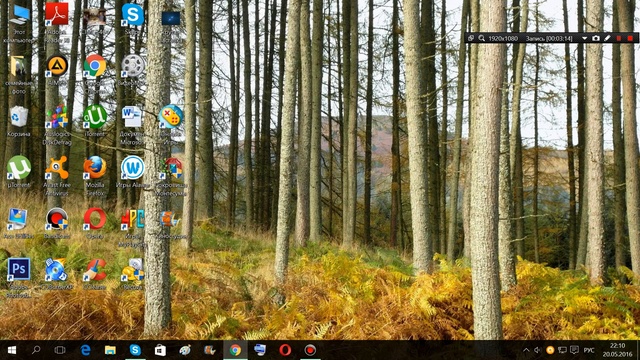Open the Avast Free Antivirus shortcut
The height and width of the screenshot is (360, 640).
pyautogui.click(x=57, y=176)
